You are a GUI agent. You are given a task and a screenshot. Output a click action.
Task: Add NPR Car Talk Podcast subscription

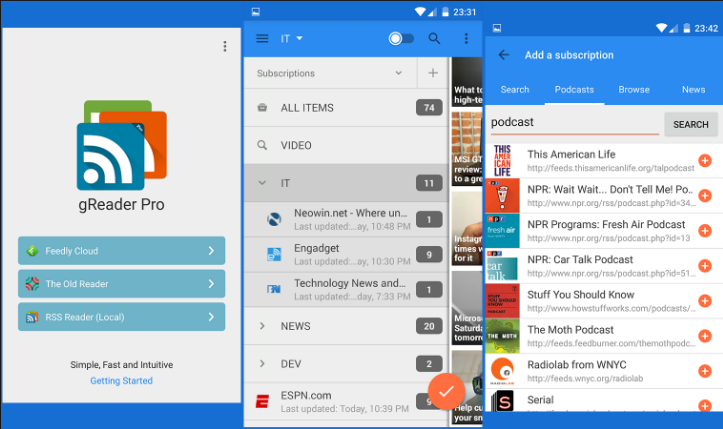705,266
